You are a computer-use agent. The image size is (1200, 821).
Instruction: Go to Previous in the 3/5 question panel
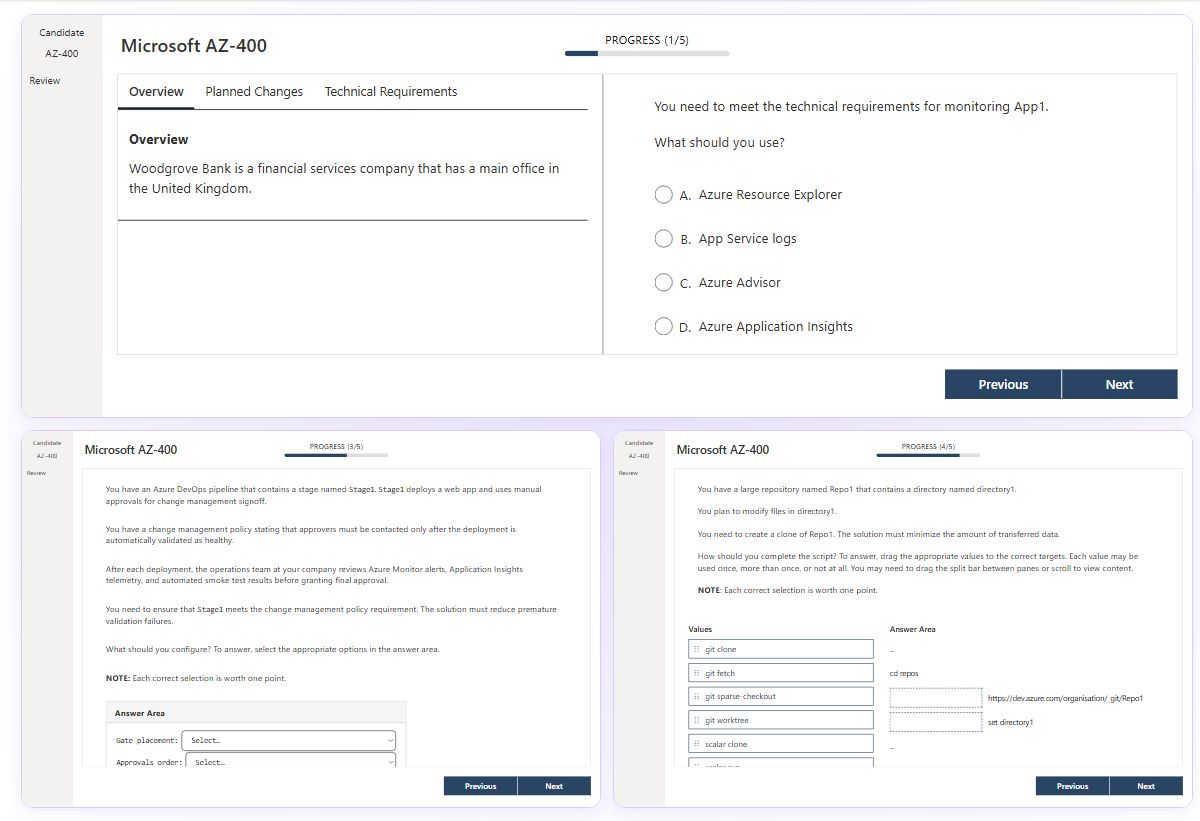click(x=480, y=786)
